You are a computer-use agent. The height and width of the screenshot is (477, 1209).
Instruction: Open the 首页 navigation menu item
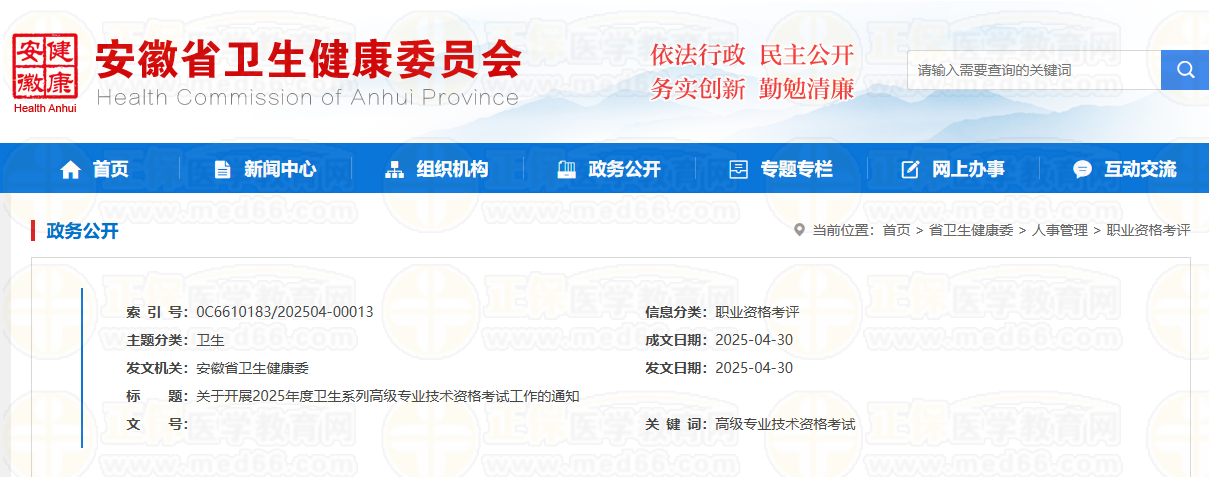tap(111, 170)
